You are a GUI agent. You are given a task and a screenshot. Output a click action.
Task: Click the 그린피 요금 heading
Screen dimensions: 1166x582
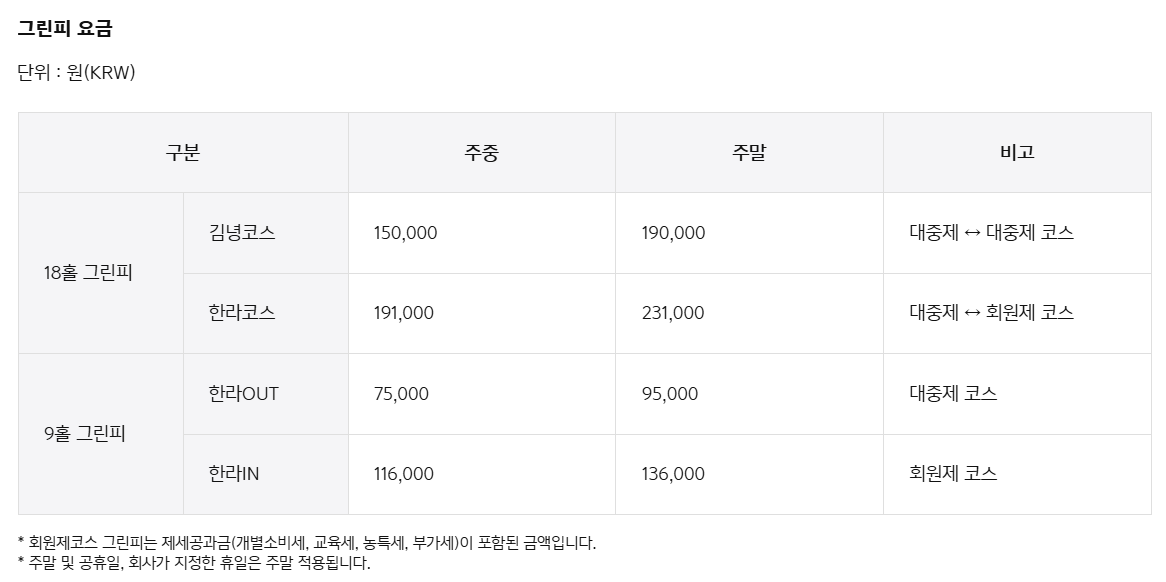[x=65, y=29]
